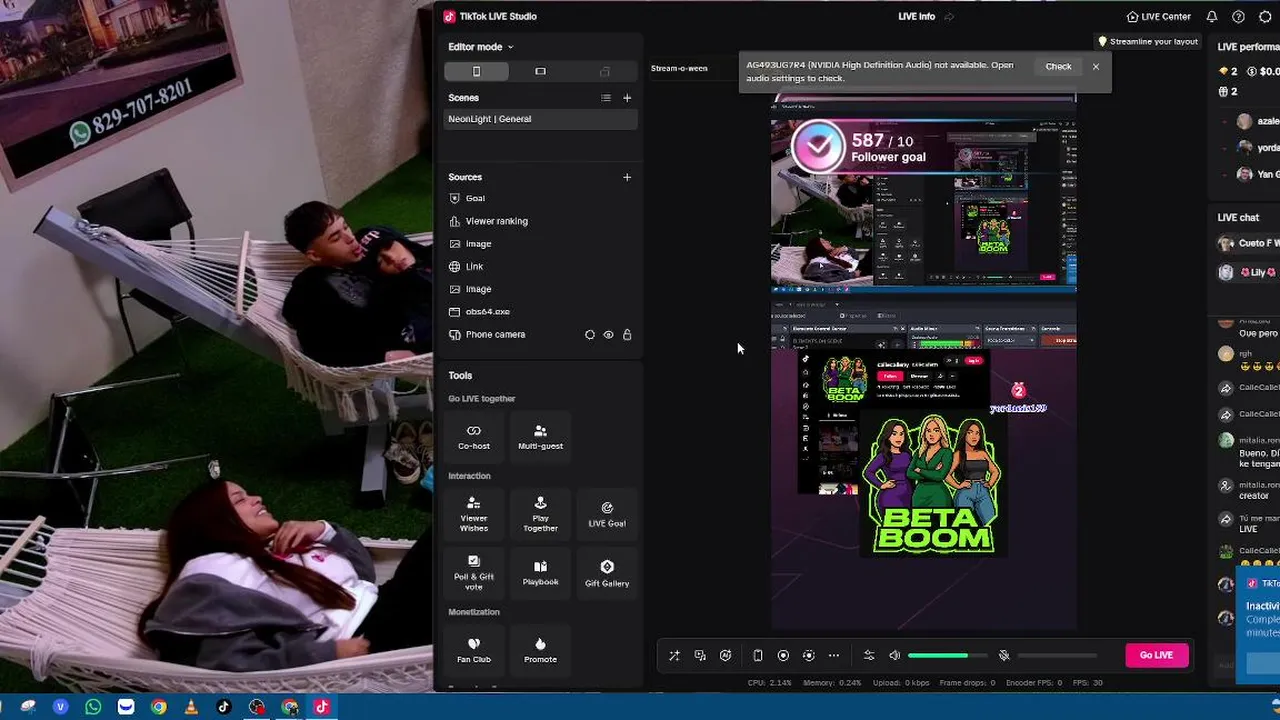Select the Stream-o-ween tab
The height and width of the screenshot is (720, 1280).
tap(679, 68)
